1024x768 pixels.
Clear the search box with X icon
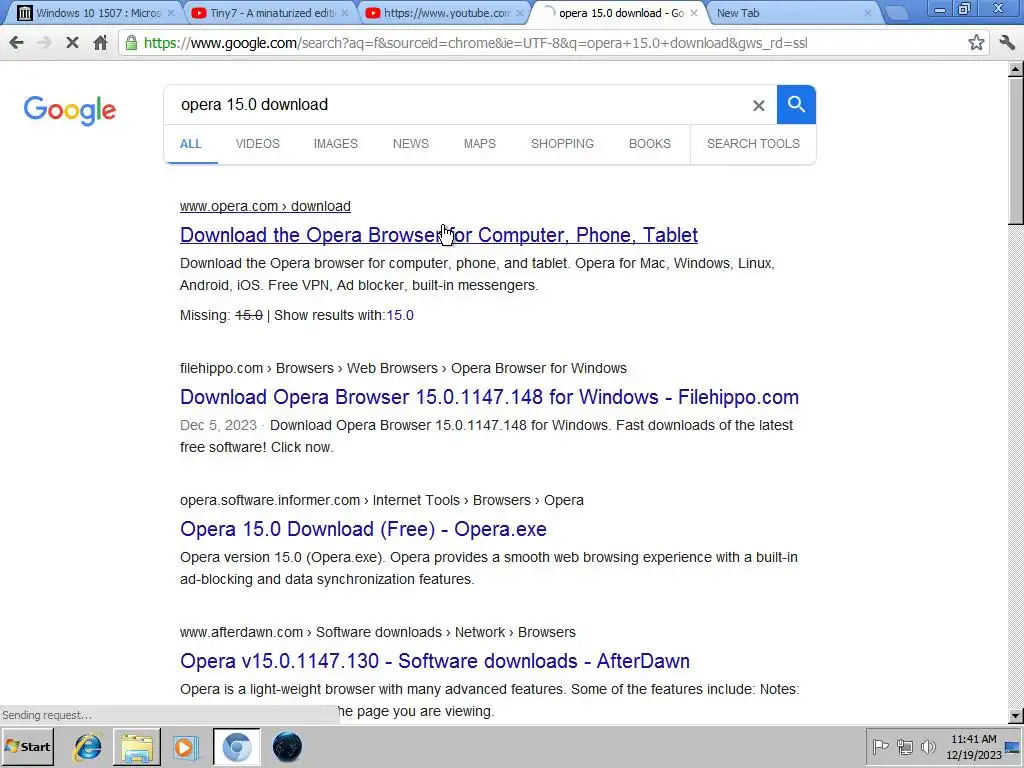(758, 105)
